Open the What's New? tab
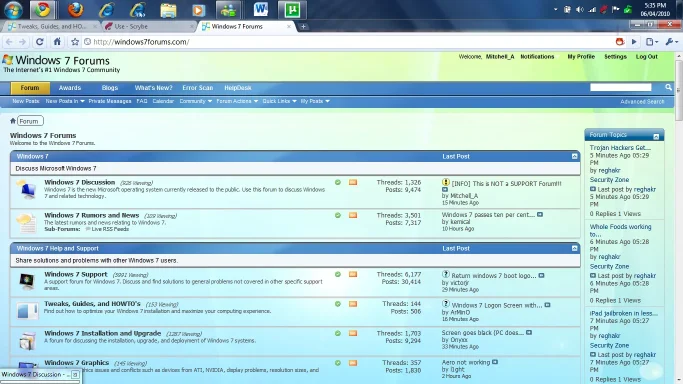The image size is (683, 384). [x=153, y=88]
